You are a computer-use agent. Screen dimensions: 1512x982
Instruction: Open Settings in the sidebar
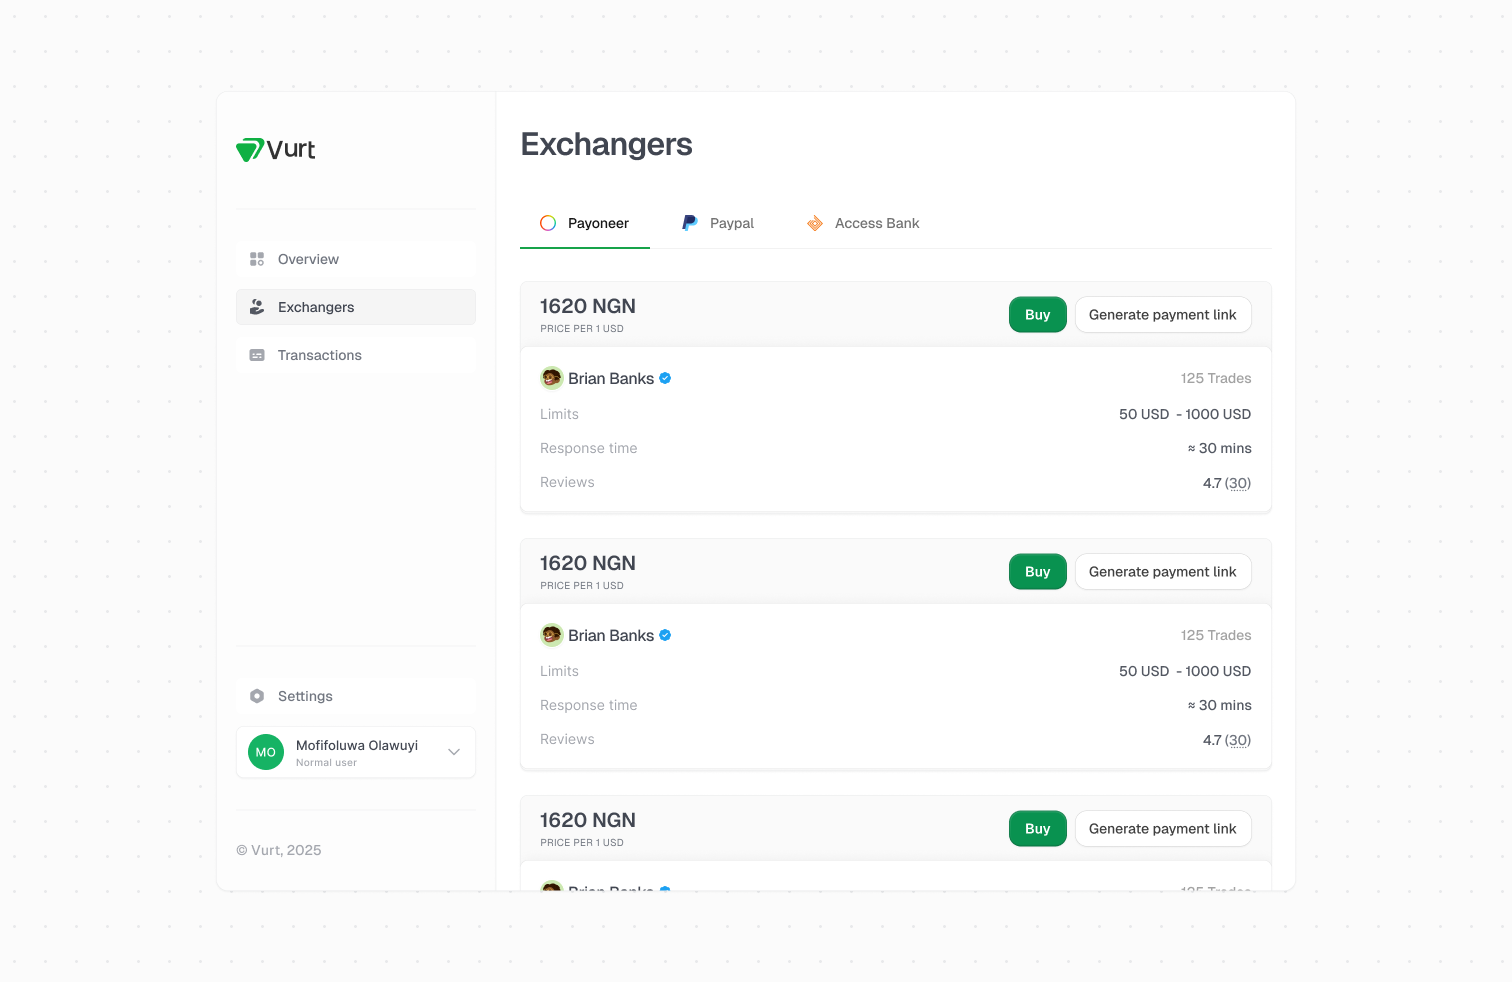356,696
